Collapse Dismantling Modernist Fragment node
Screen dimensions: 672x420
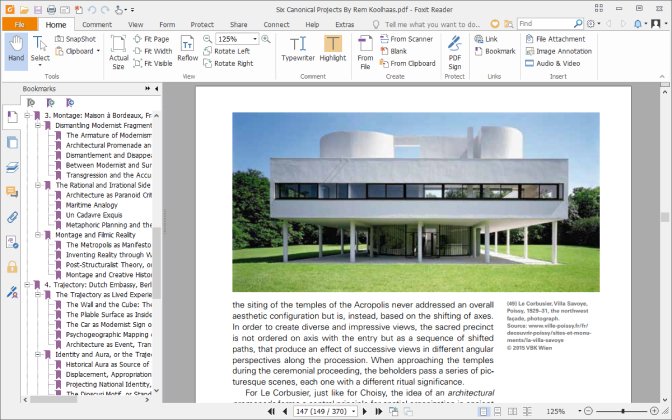click(x=38, y=125)
